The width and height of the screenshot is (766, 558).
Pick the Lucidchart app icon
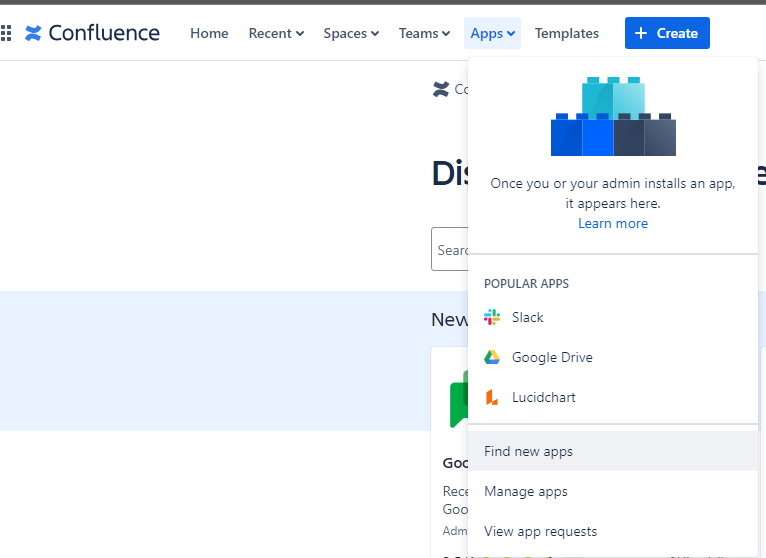(x=492, y=397)
